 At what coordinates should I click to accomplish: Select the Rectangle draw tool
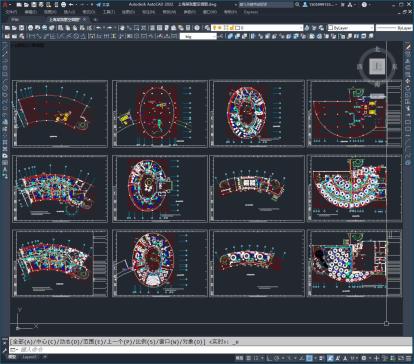click(x=5, y=74)
